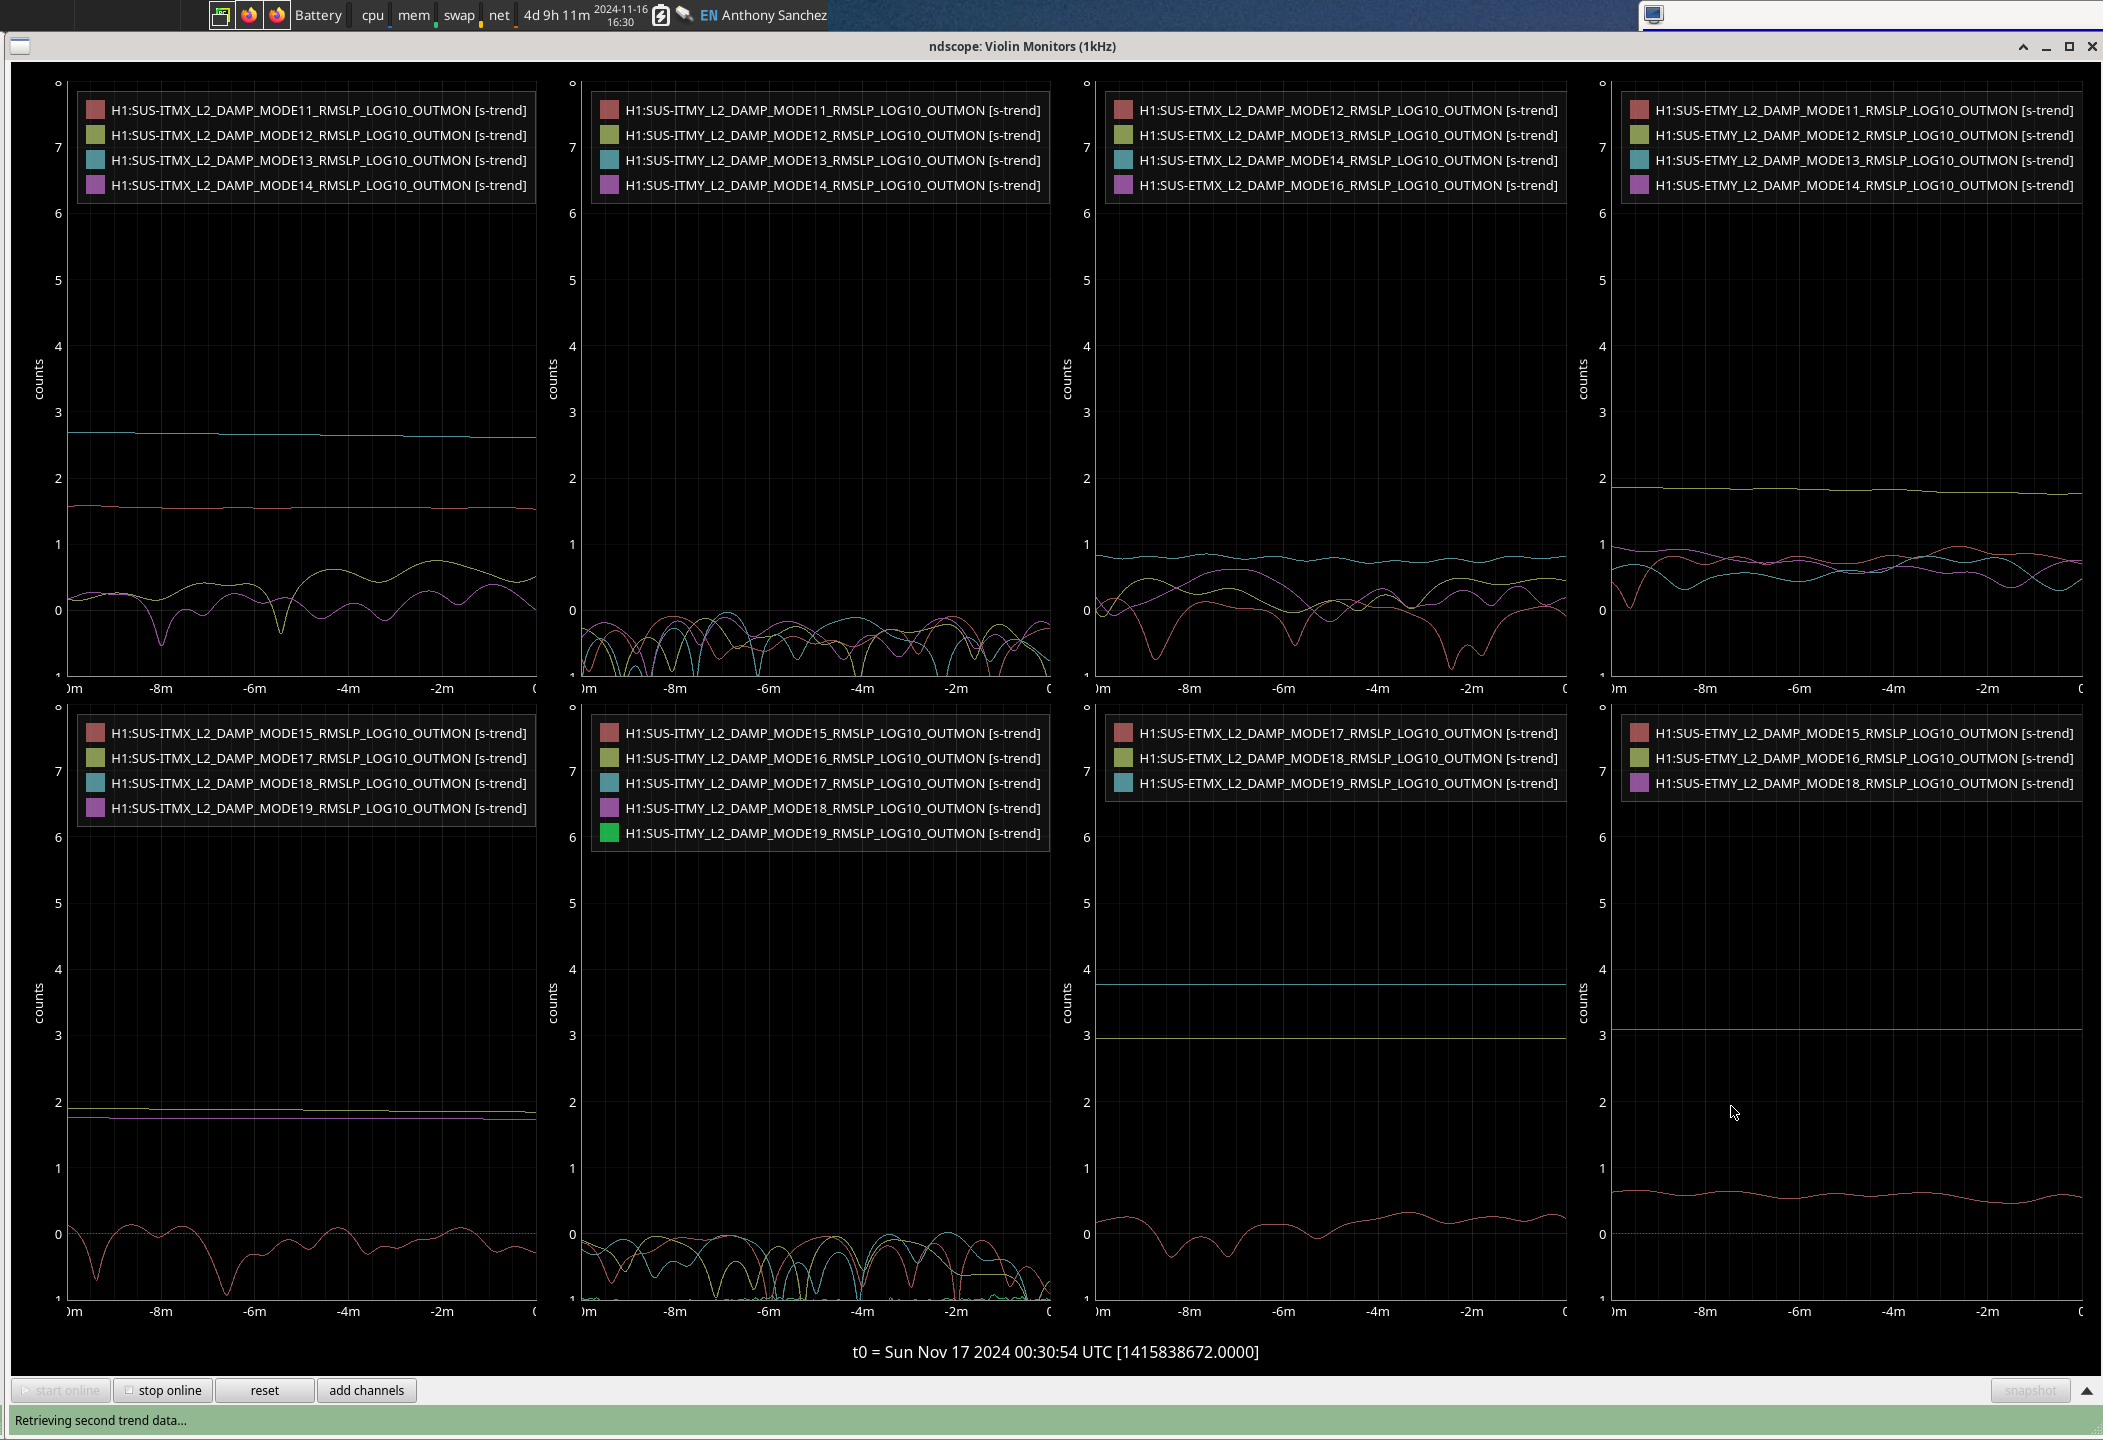Click the ITMX MODE14 legend color swatch

96,185
